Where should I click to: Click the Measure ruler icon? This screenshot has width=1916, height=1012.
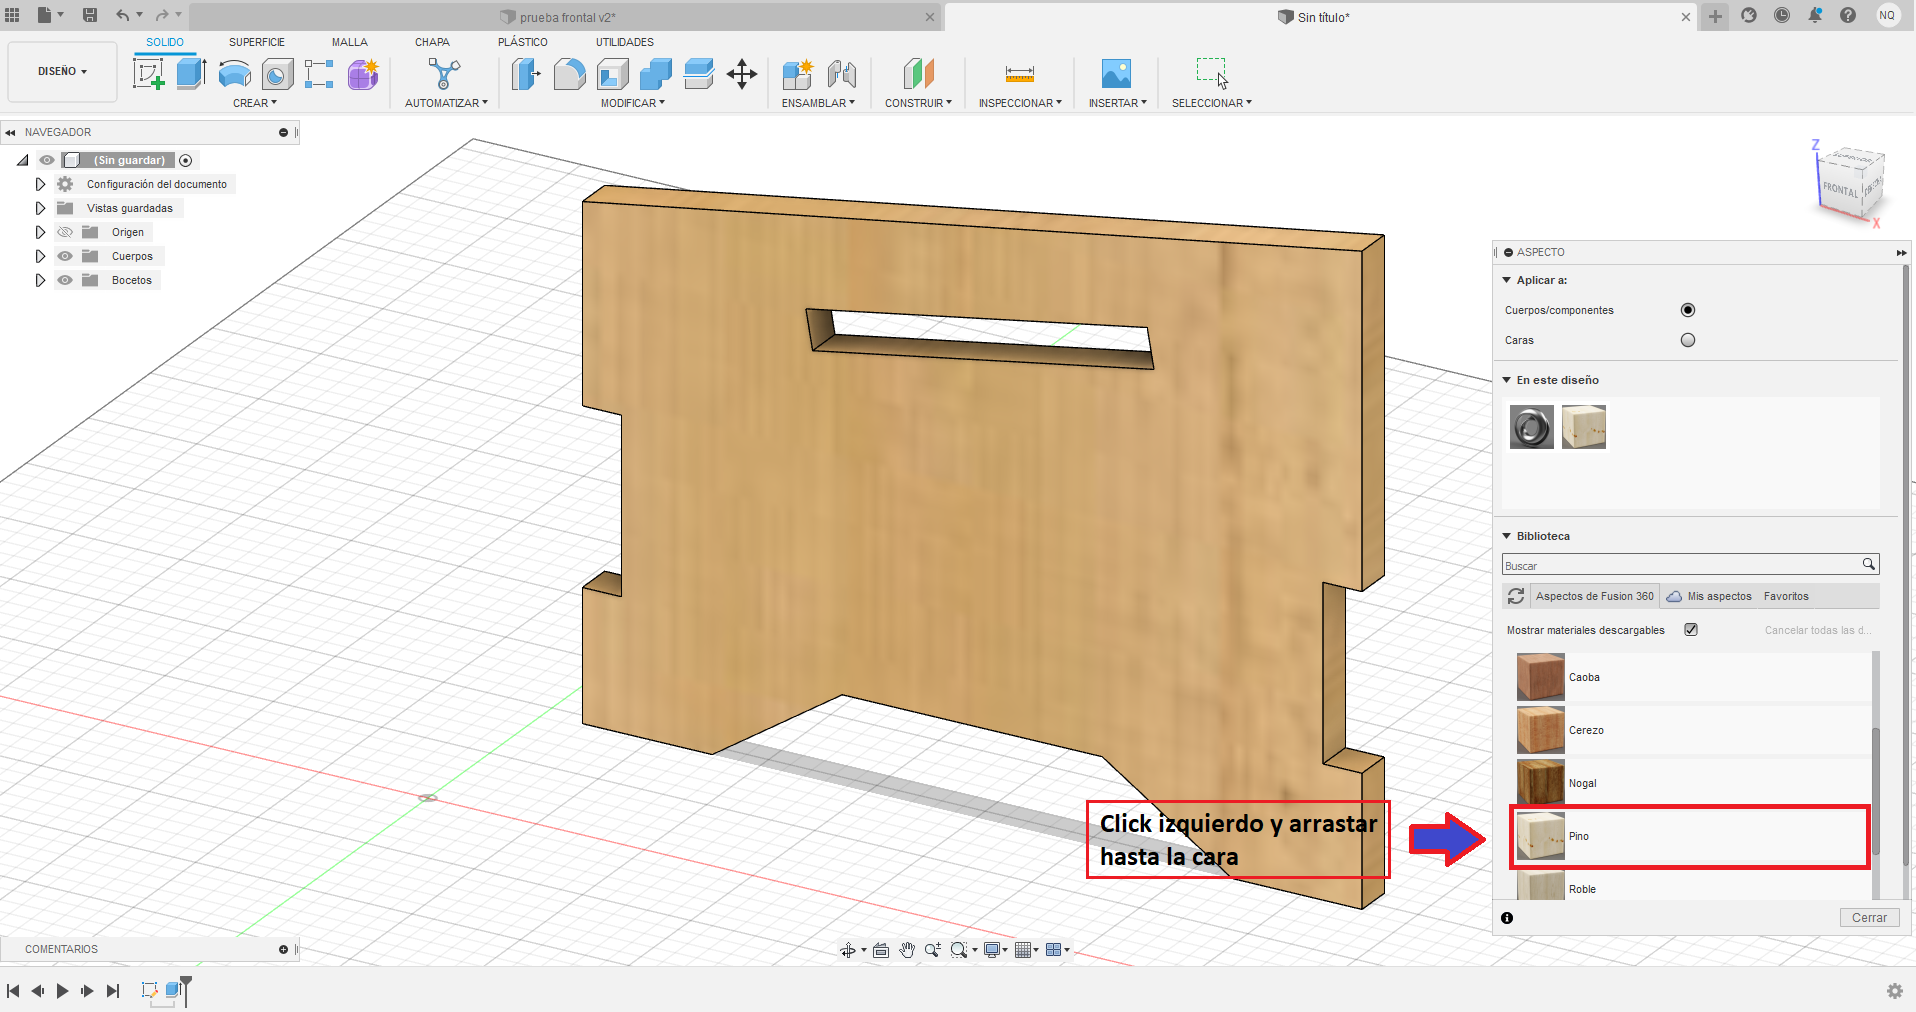tap(1019, 74)
